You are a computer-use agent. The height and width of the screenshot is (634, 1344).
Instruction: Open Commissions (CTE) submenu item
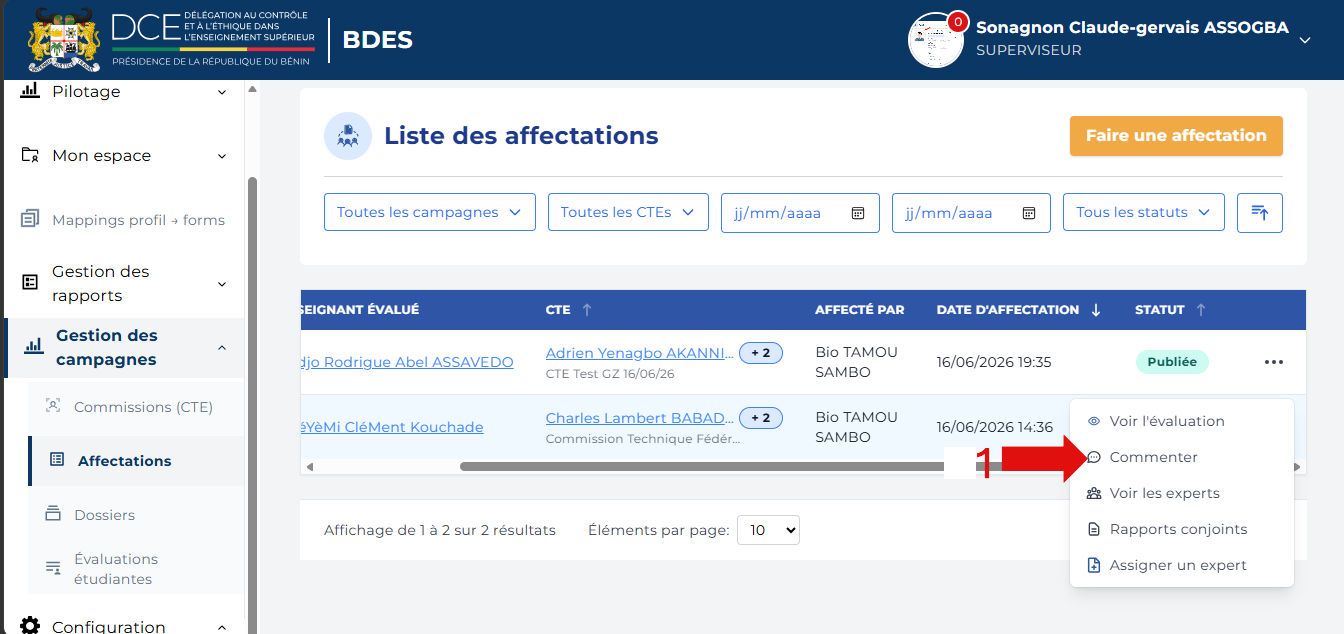coord(143,407)
